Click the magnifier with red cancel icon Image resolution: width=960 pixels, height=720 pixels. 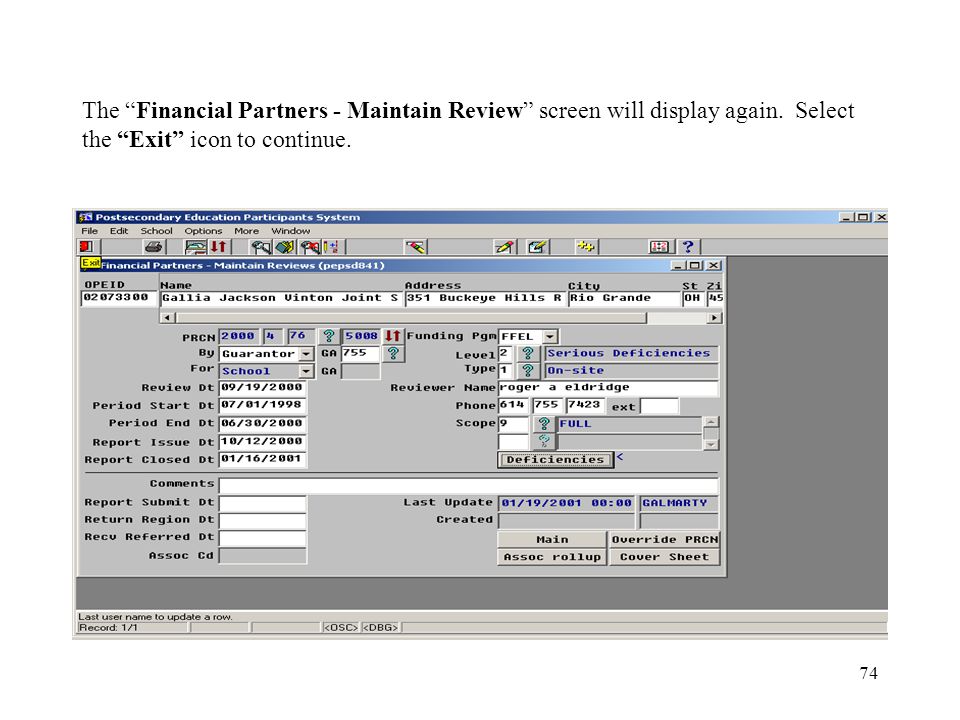(x=310, y=247)
